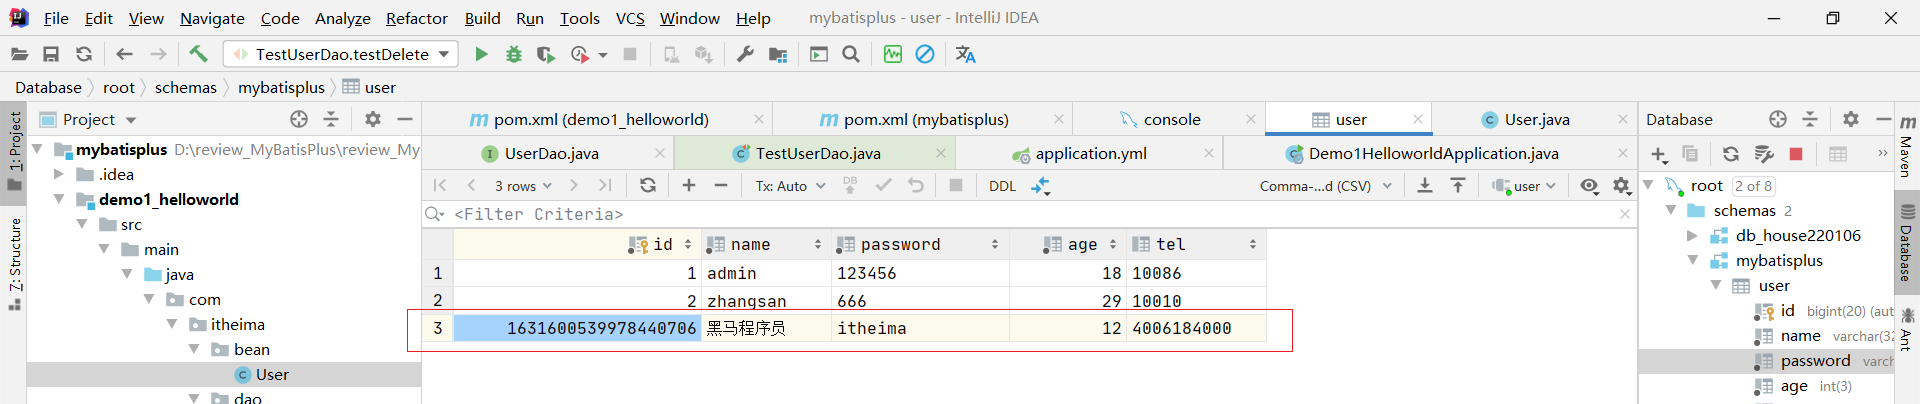The image size is (1920, 404).
Task: Export table data with the download icon
Action: coord(1425,185)
